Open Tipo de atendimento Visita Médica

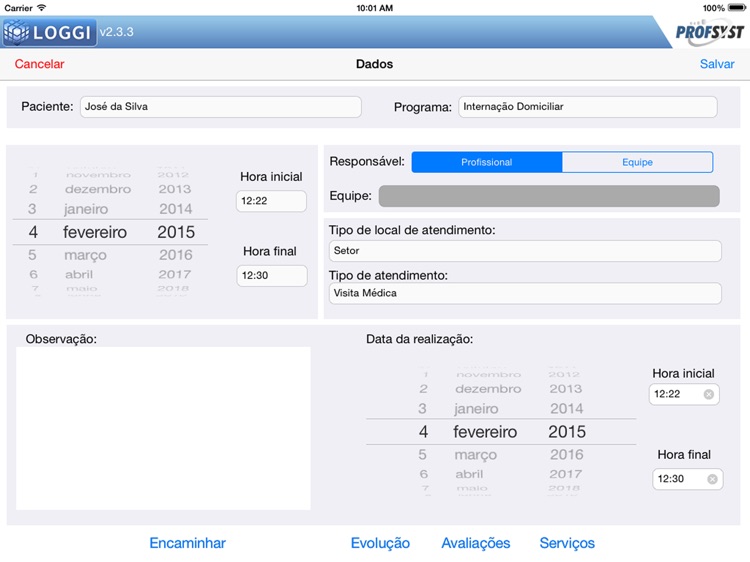click(525, 293)
